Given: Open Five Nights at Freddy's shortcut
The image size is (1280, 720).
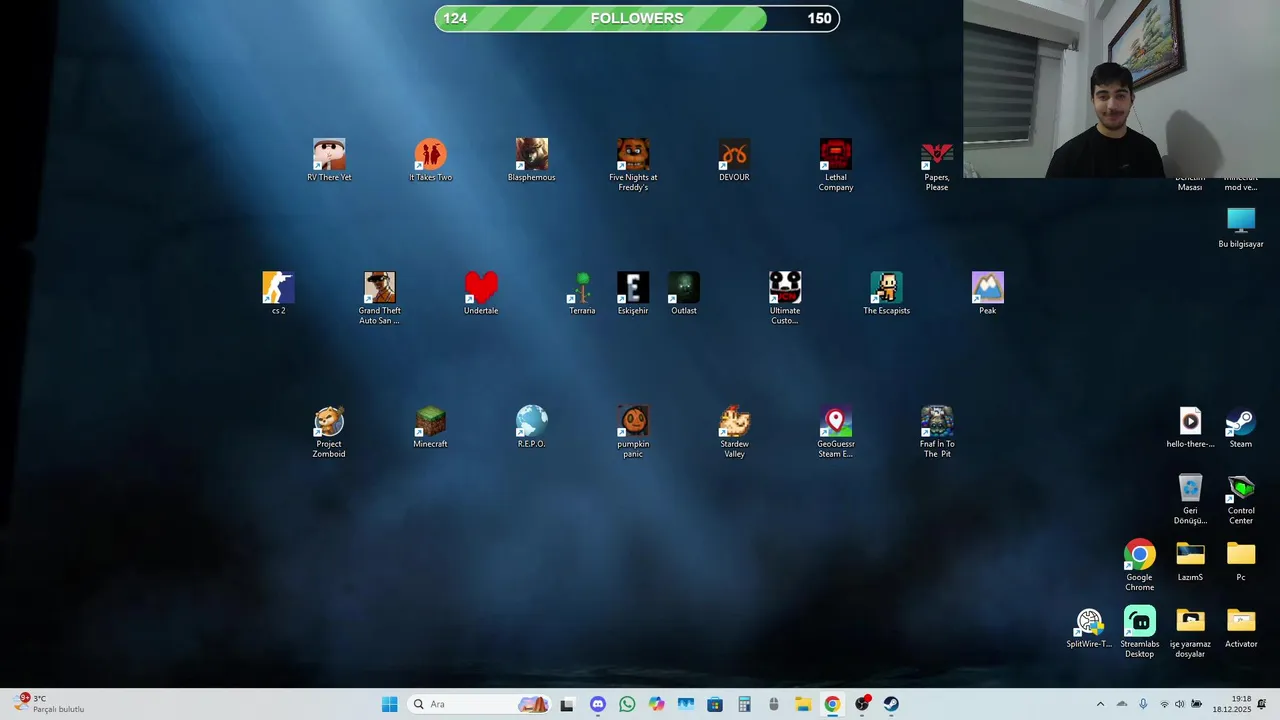Looking at the screenshot, I should pyautogui.click(x=633, y=165).
